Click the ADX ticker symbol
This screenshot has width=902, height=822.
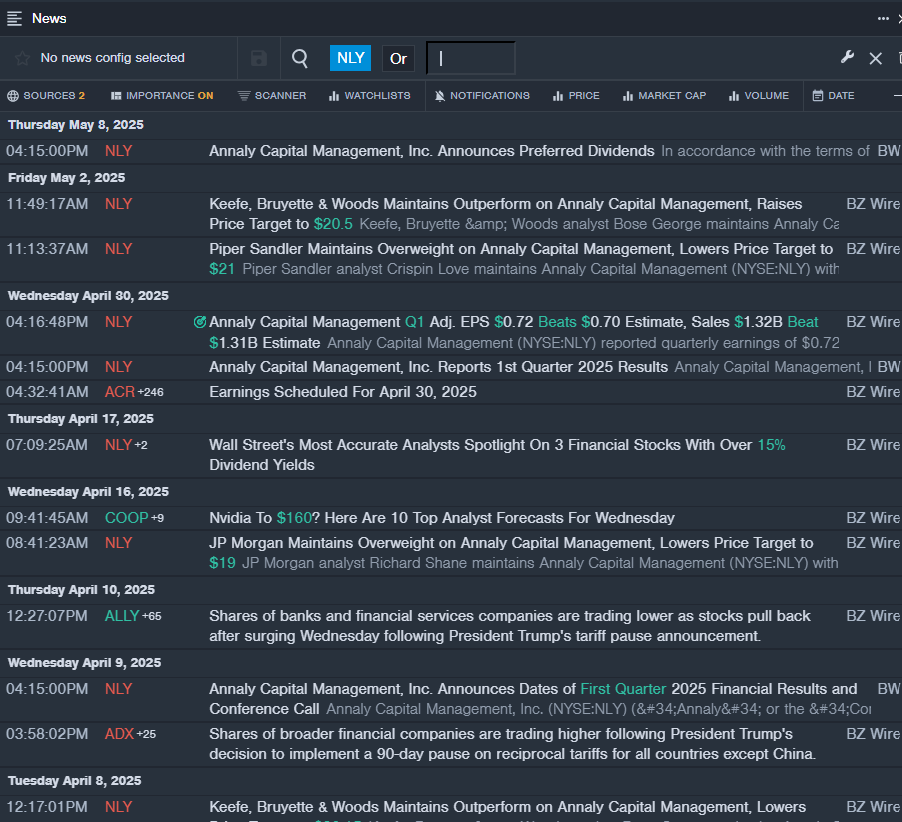coord(119,733)
